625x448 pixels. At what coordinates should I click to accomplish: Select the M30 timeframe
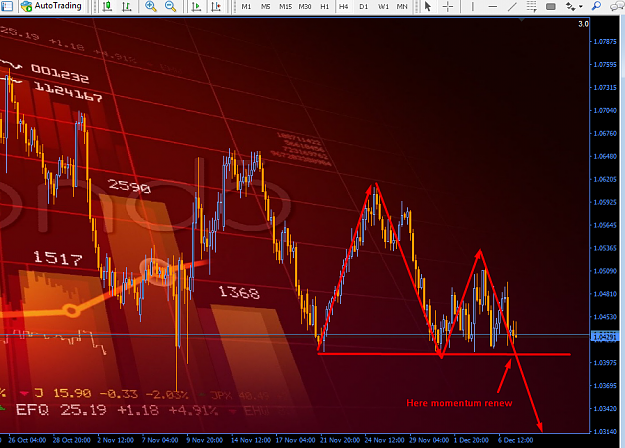click(x=305, y=6)
